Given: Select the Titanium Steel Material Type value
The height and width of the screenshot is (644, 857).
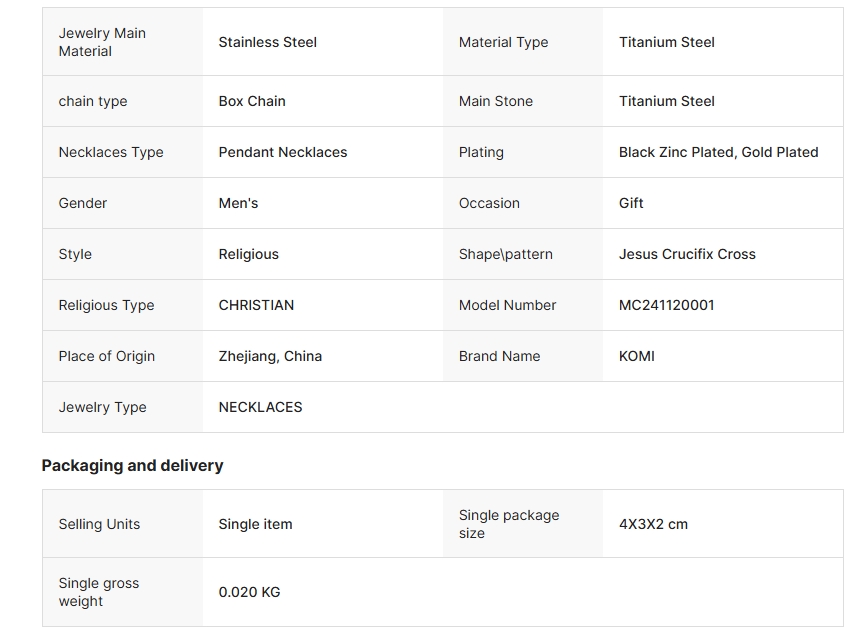Looking at the screenshot, I should [666, 42].
